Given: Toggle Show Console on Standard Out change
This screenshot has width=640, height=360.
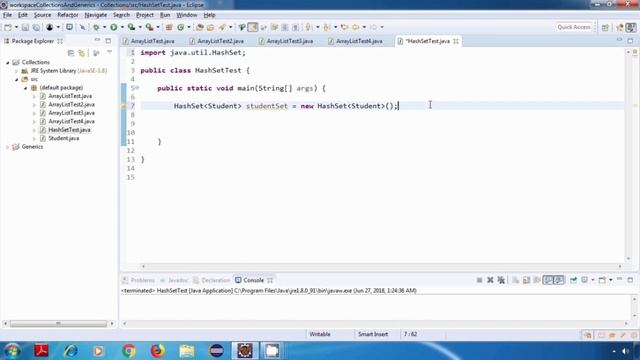Looking at the screenshot, I should [x=548, y=280].
